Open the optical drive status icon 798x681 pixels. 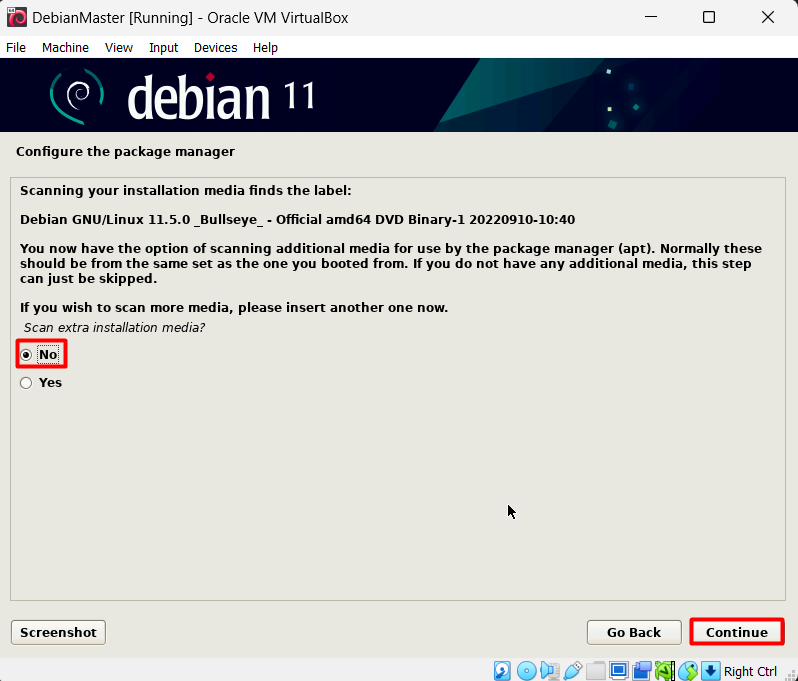point(526,671)
